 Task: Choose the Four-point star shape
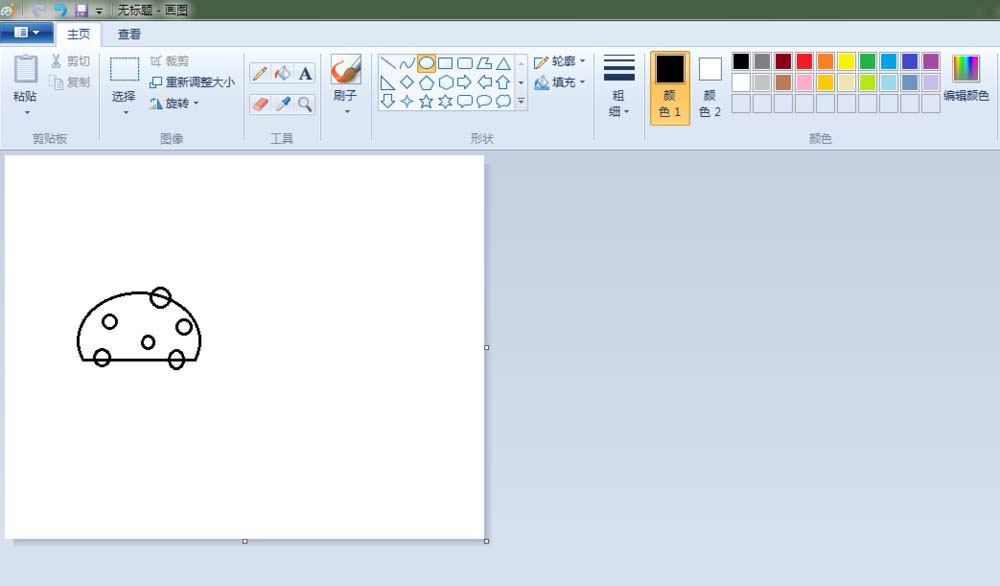407,101
